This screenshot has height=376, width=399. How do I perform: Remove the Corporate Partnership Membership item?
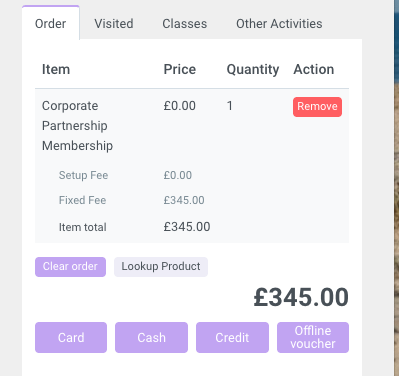tap(317, 107)
